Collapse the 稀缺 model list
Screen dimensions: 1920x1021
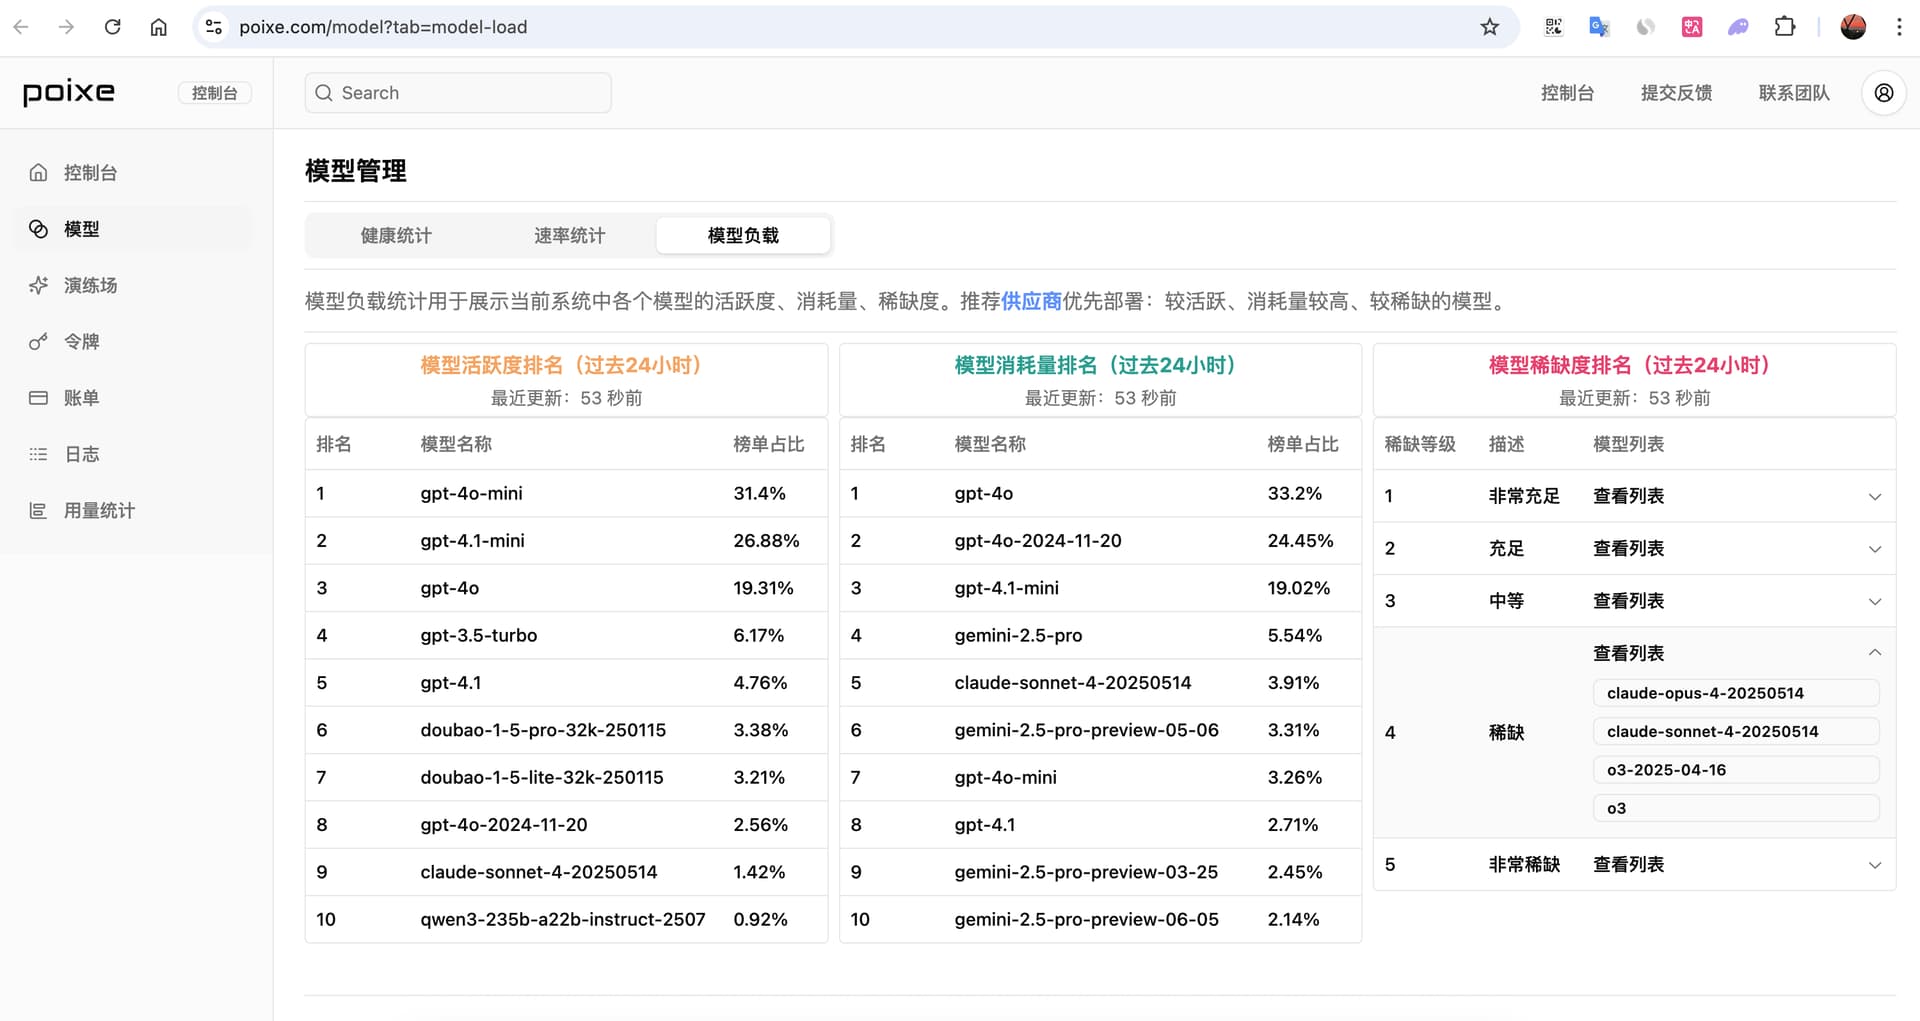point(1874,653)
